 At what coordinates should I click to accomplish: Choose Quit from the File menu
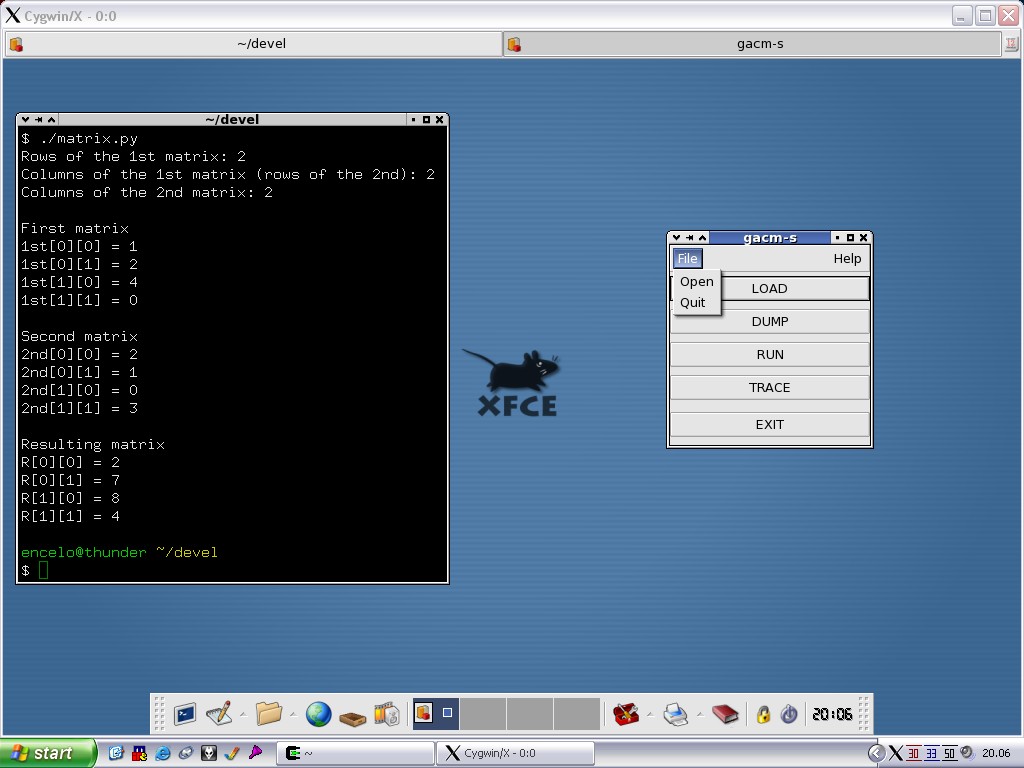[697, 302]
